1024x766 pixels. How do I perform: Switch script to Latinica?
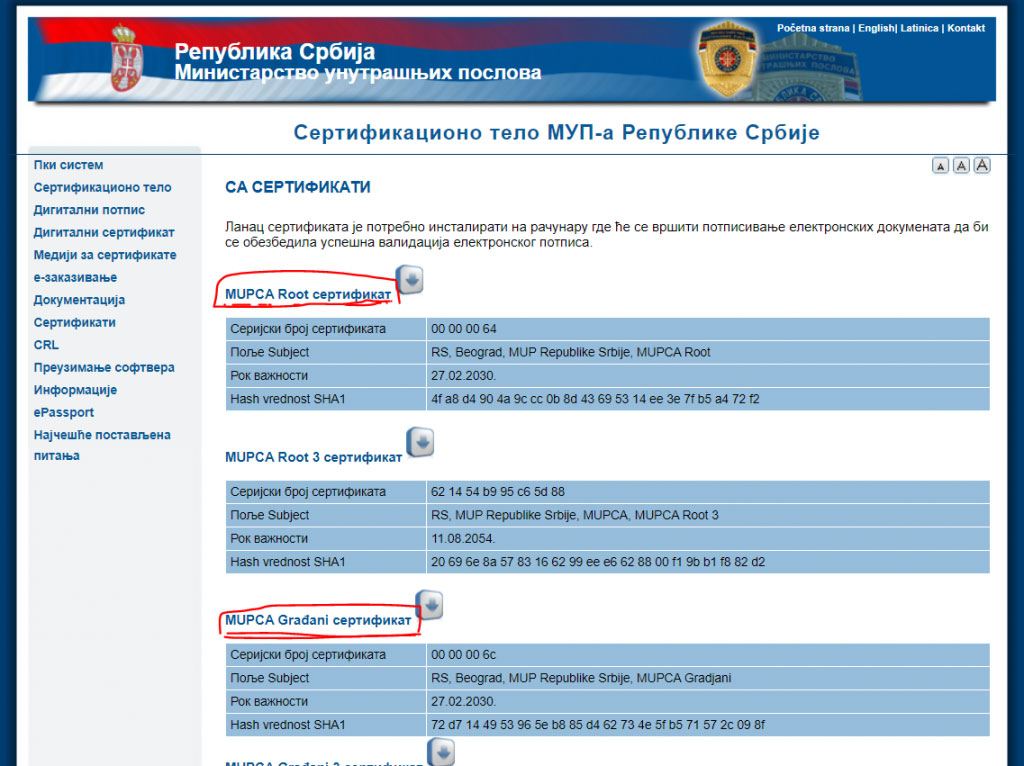[919, 28]
